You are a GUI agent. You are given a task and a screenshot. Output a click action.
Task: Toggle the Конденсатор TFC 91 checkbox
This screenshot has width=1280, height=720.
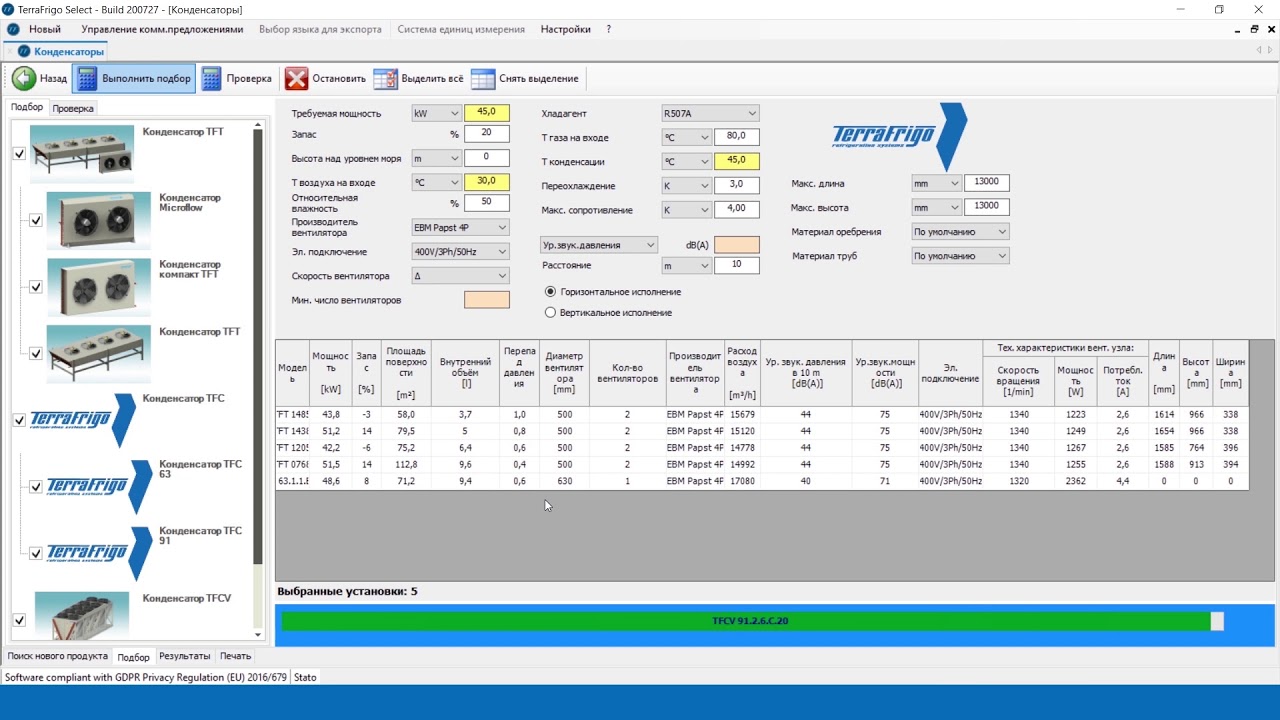pyautogui.click(x=36, y=553)
